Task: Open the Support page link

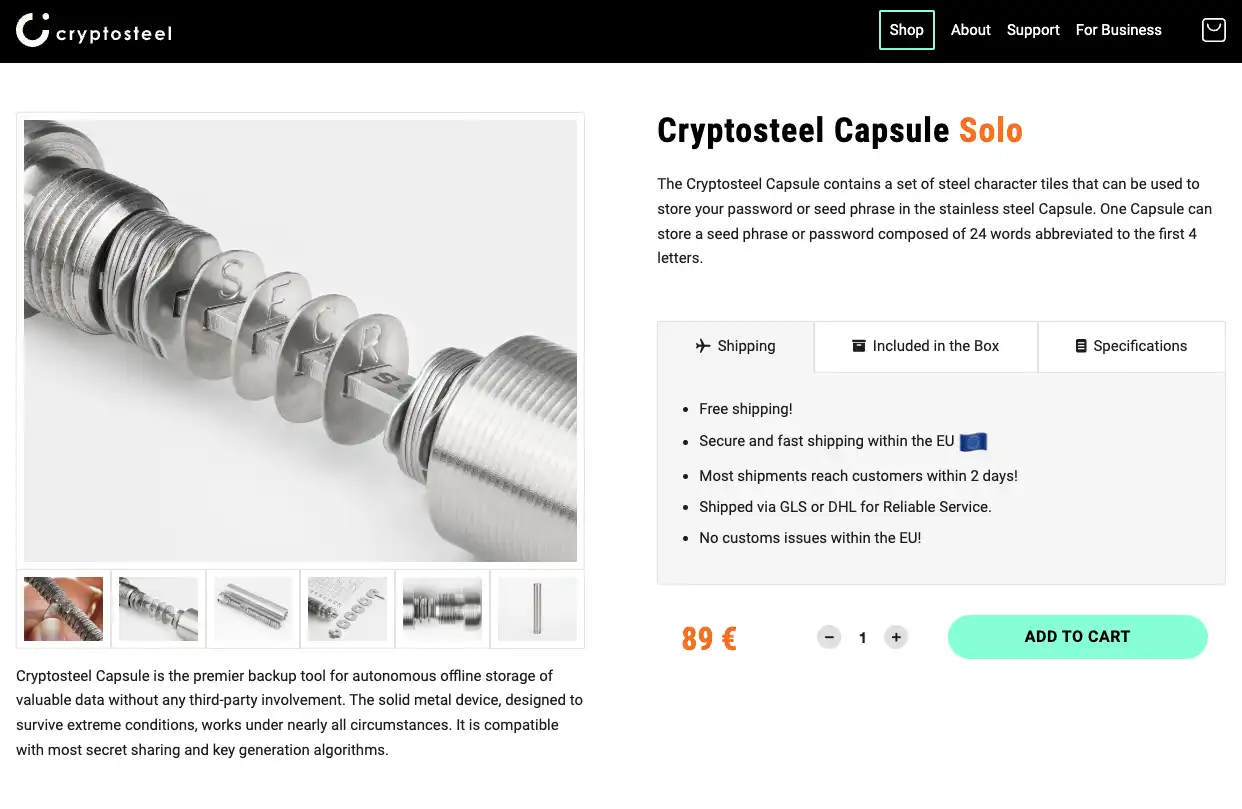Action: 1033,30
